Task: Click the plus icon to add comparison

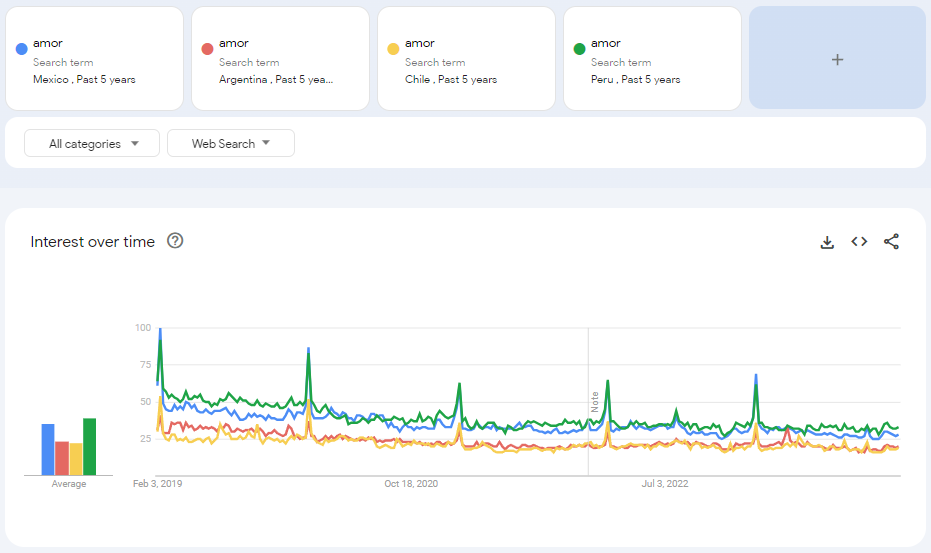Action: (x=837, y=59)
